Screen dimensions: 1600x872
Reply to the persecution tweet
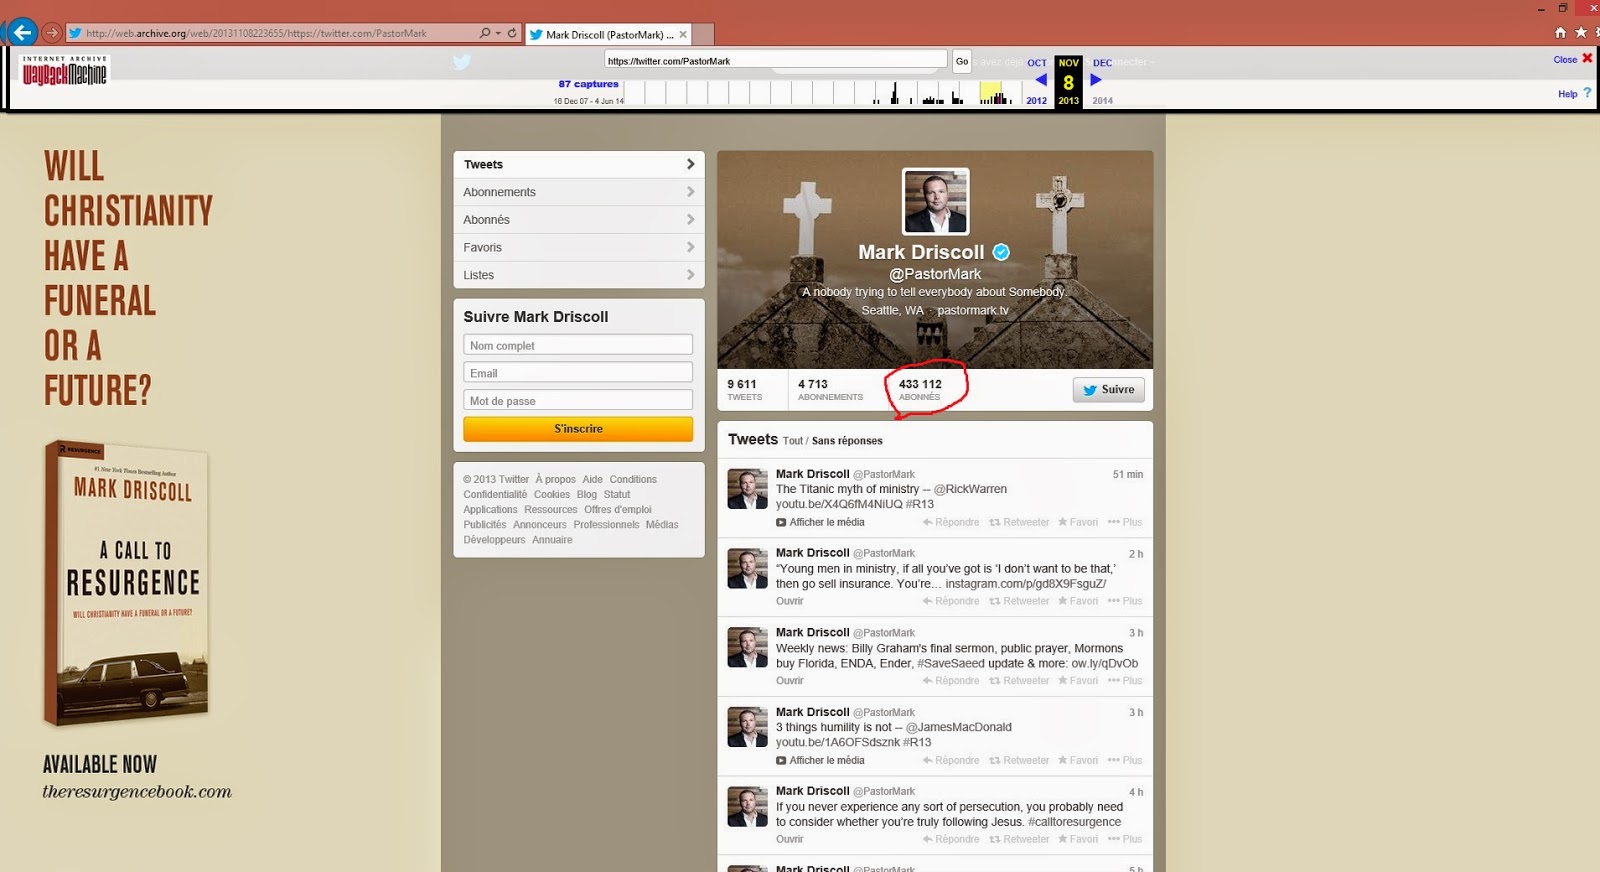coord(951,839)
